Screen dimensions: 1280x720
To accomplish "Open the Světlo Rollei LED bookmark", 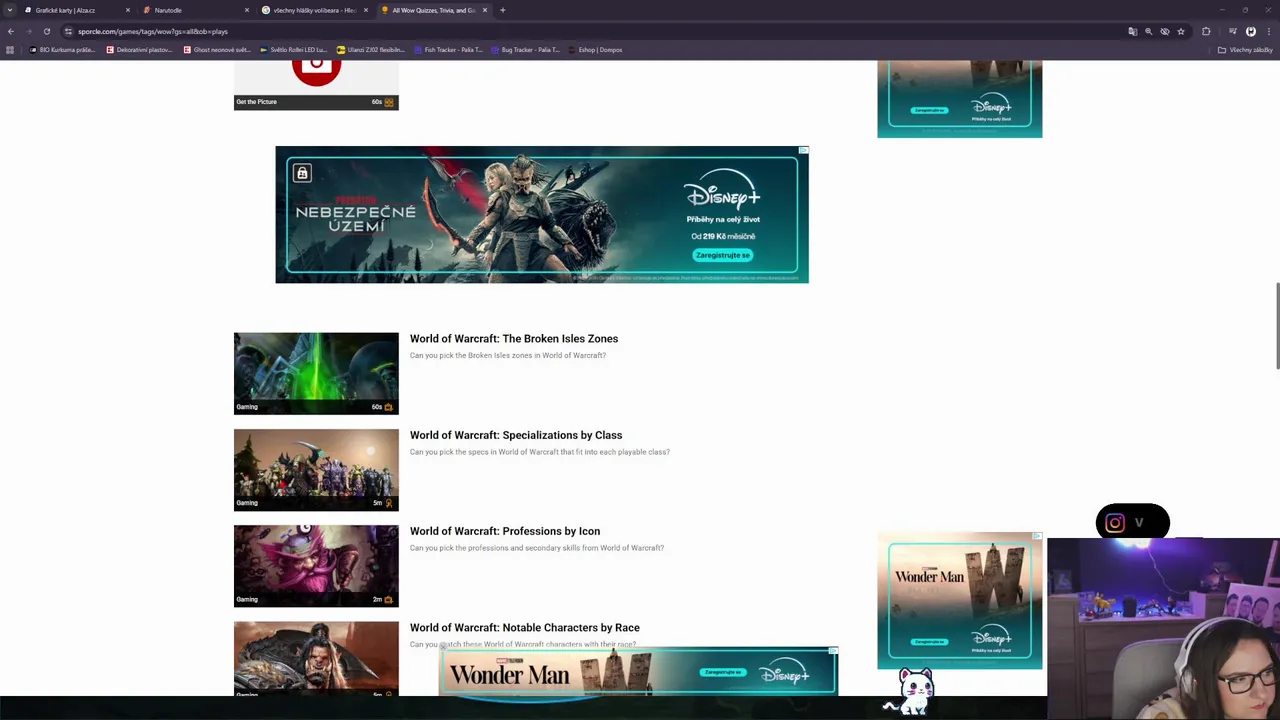I will coord(294,50).
